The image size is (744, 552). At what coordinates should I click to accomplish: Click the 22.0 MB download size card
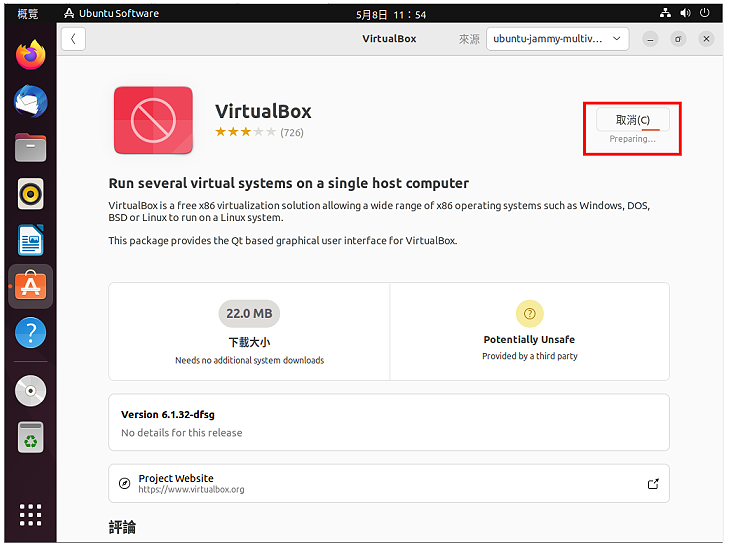pyautogui.click(x=249, y=331)
